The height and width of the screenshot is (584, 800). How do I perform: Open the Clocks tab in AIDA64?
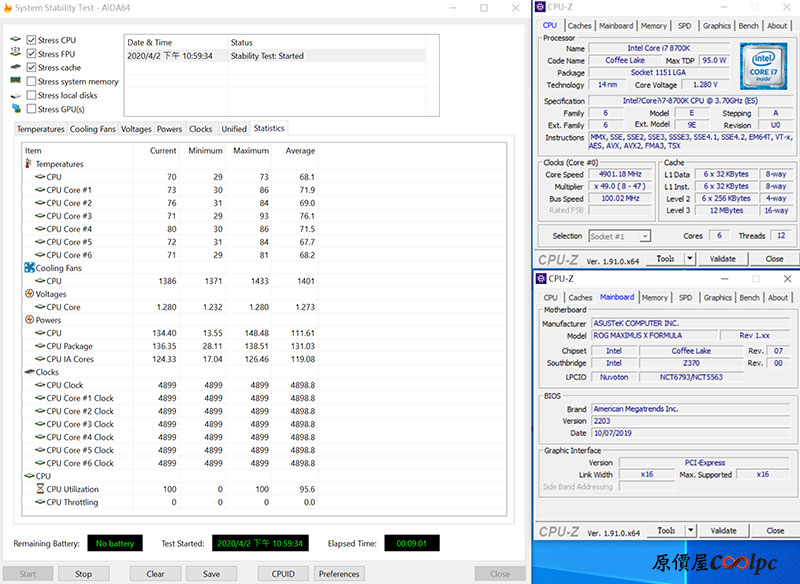(x=201, y=129)
